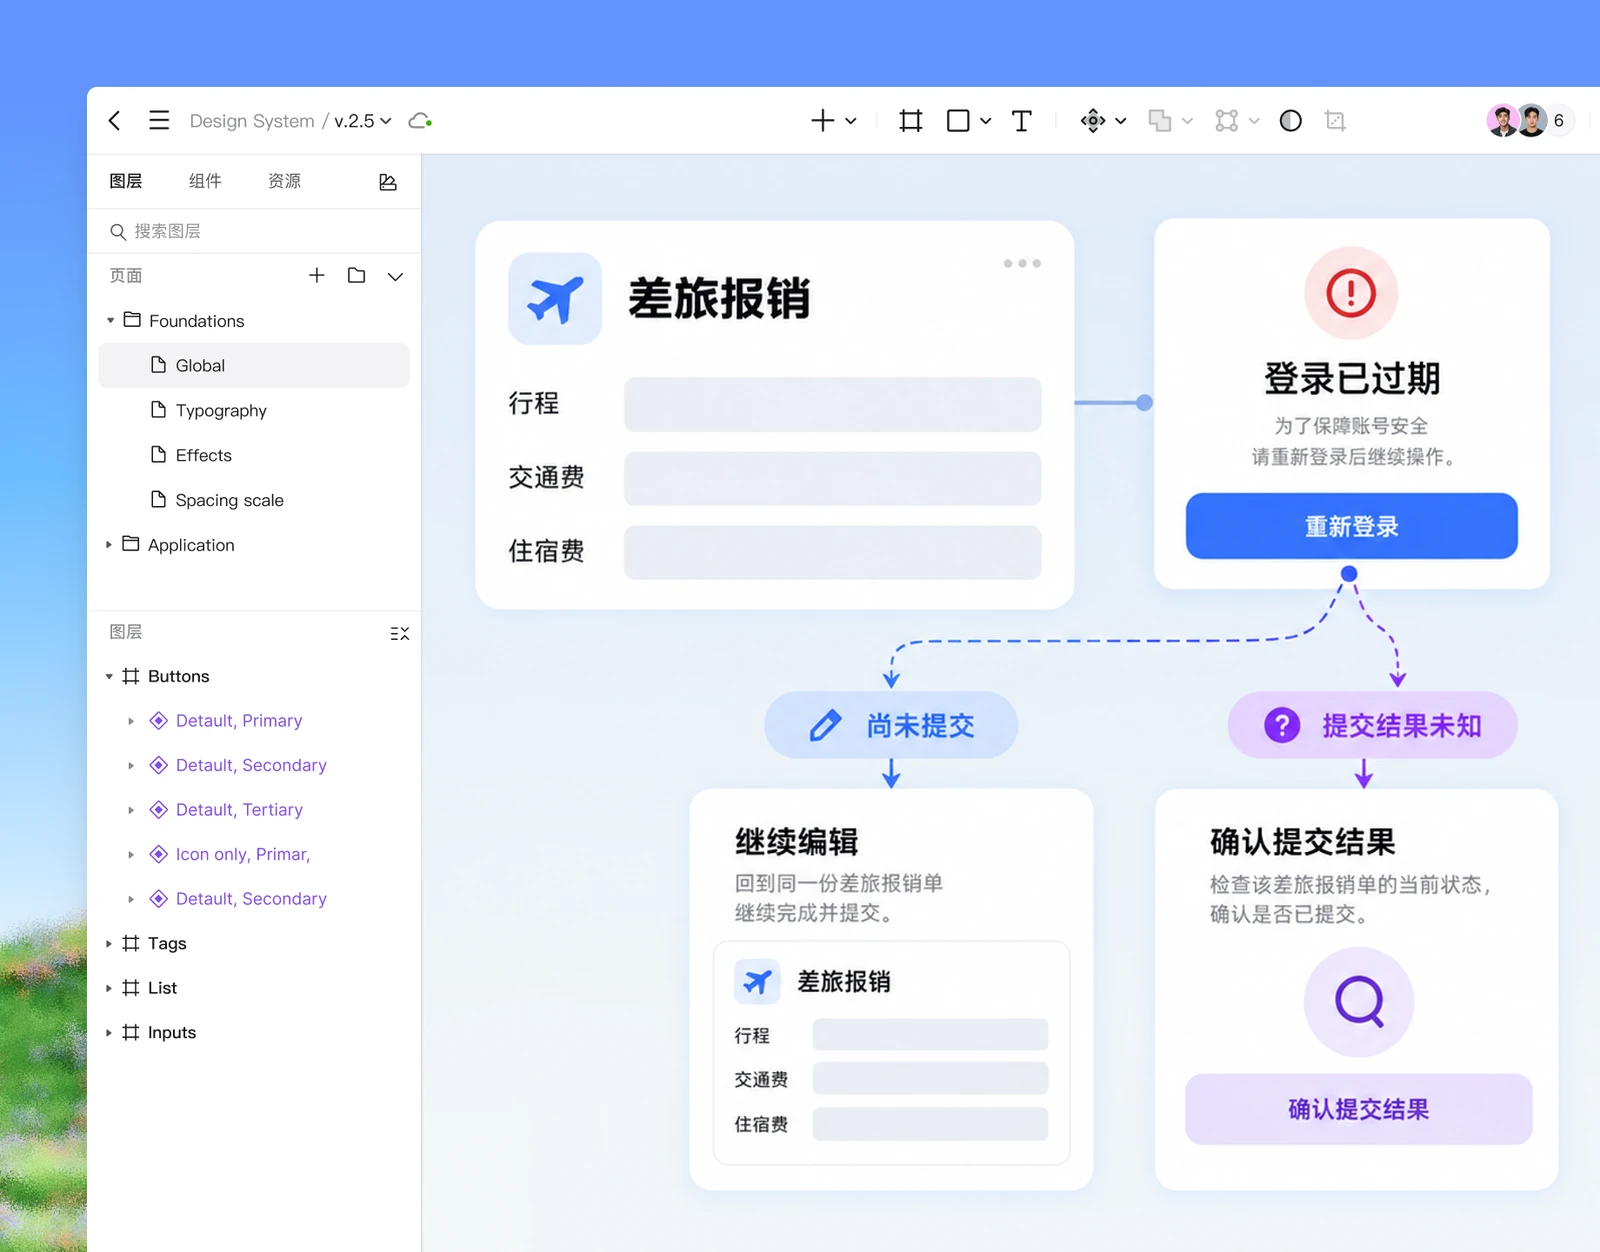Open the version v.2.5 dropdown

click(363, 121)
